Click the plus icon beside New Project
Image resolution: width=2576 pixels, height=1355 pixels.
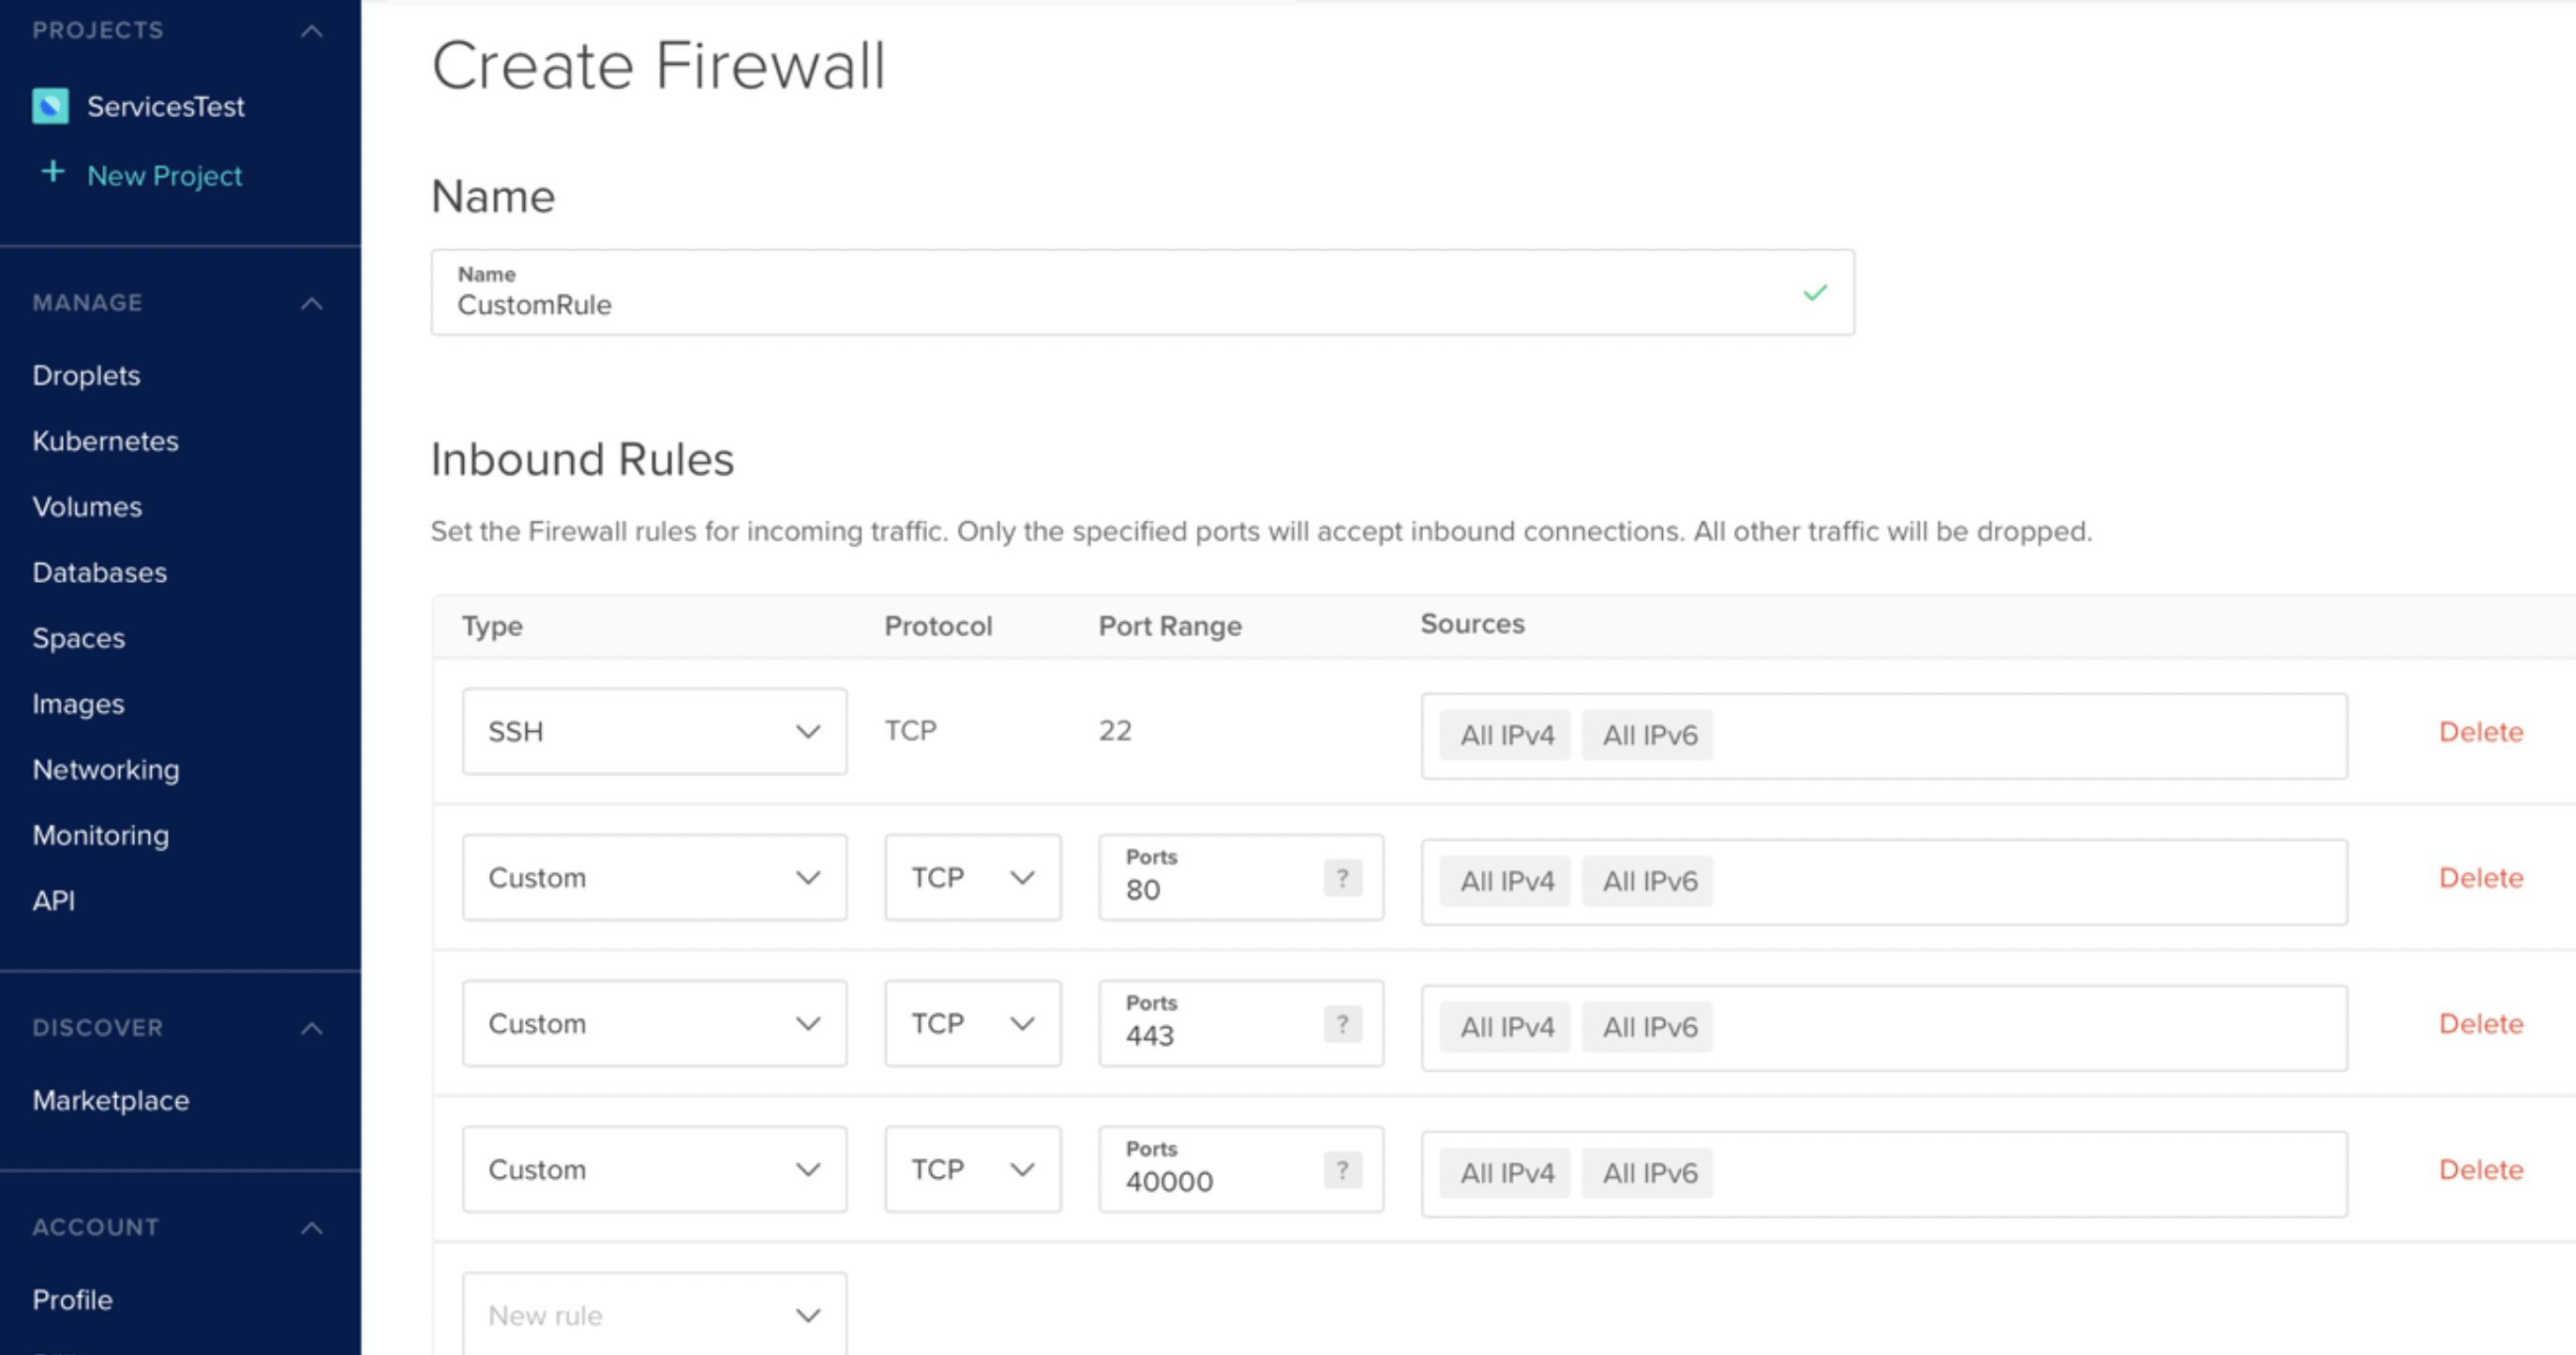click(53, 172)
